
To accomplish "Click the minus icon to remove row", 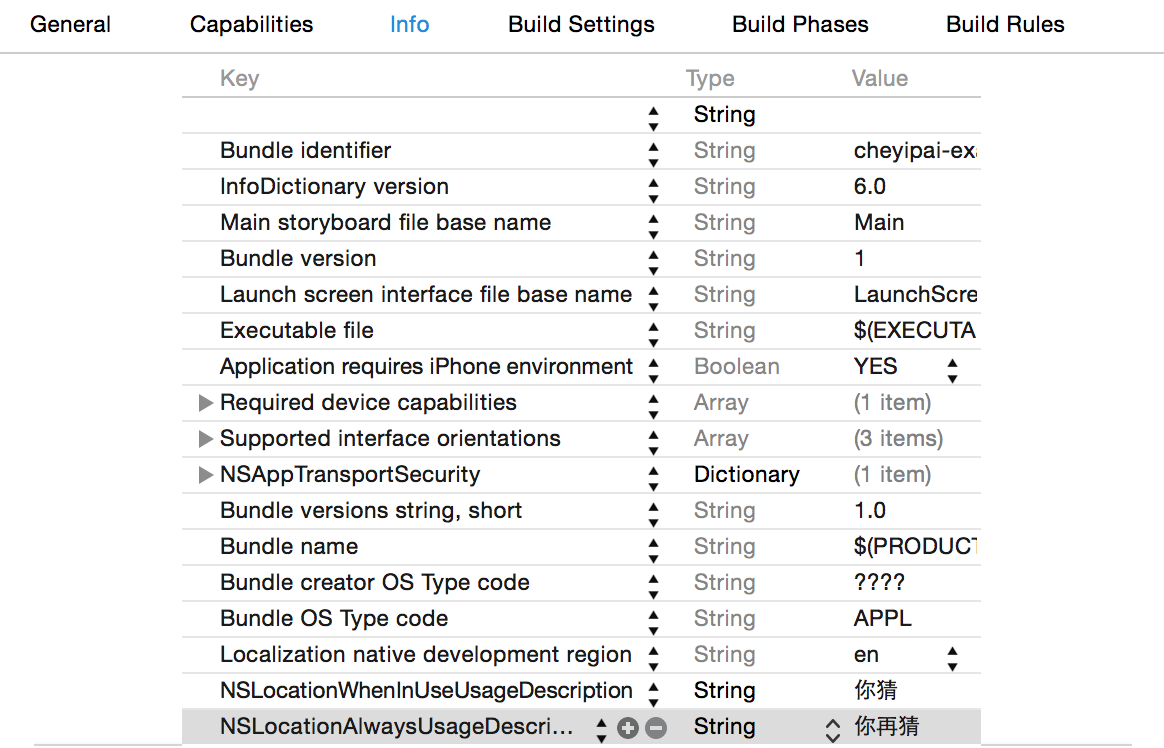I will (656, 728).
